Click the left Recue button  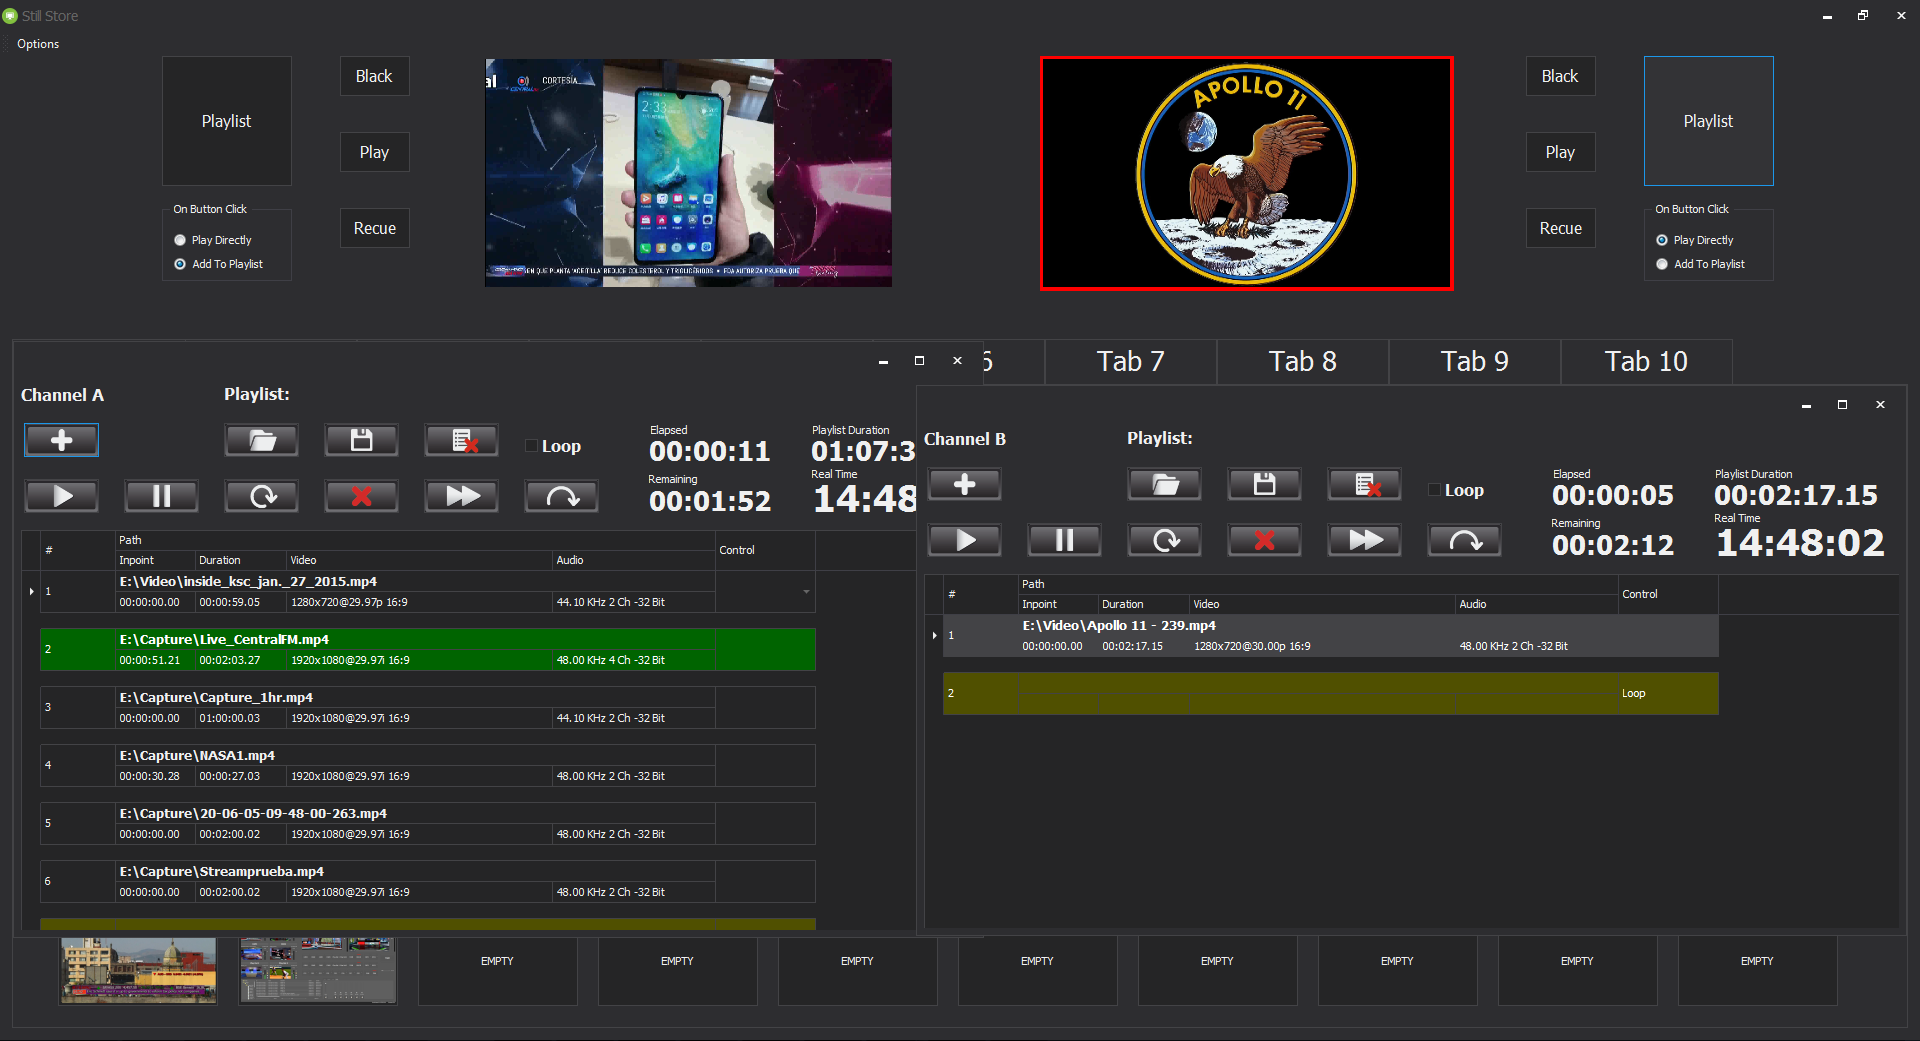[x=374, y=228]
